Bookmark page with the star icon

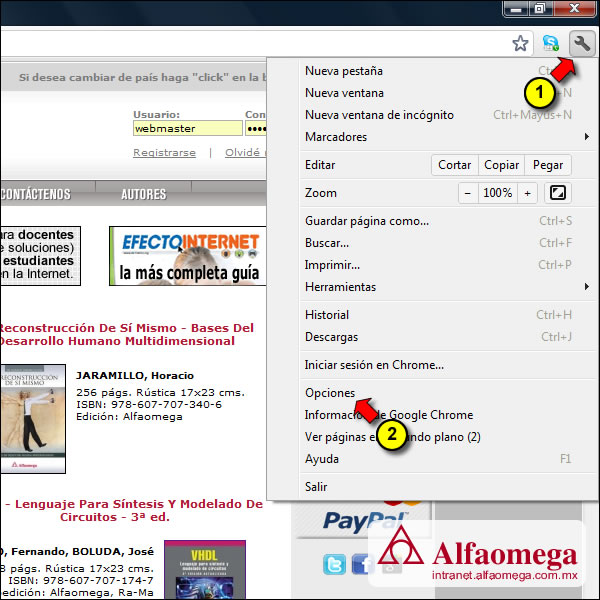(x=520, y=43)
